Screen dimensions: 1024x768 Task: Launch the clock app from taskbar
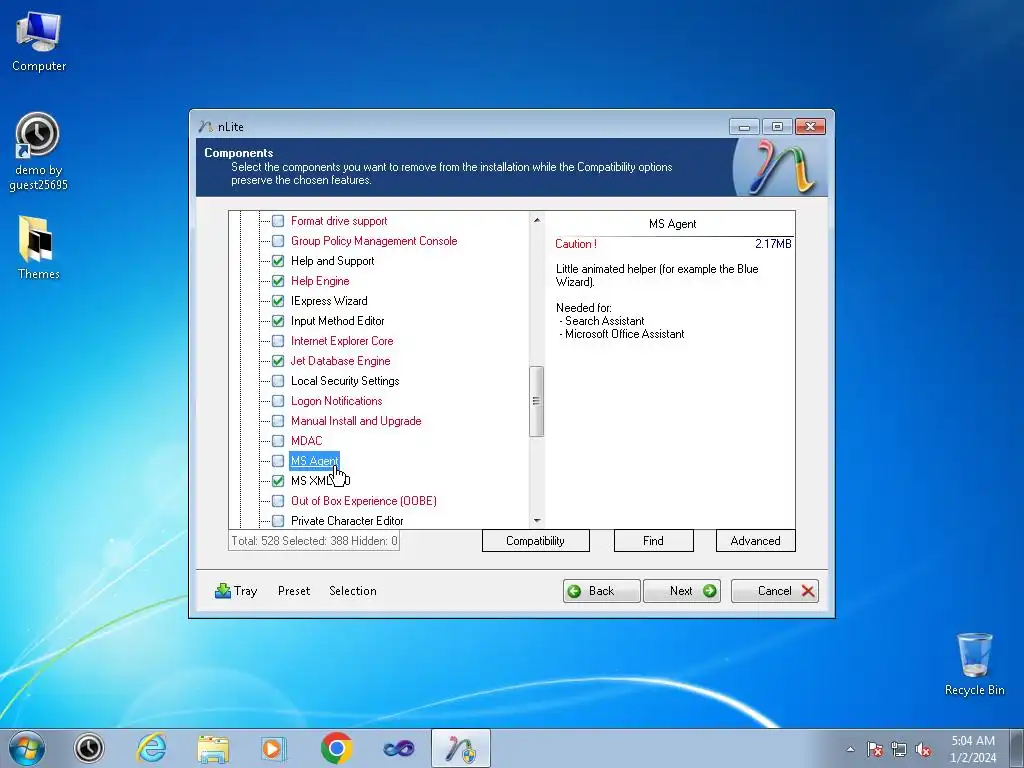click(89, 748)
